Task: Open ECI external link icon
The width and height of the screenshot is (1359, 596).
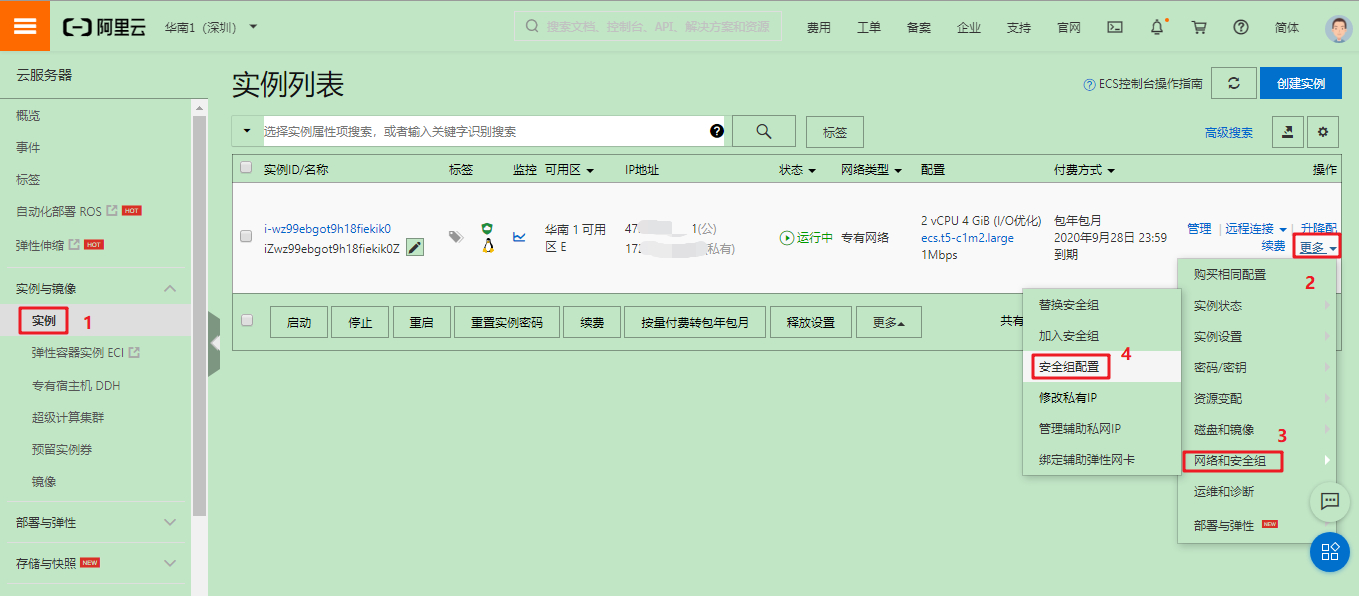Action: click(134, 352)
